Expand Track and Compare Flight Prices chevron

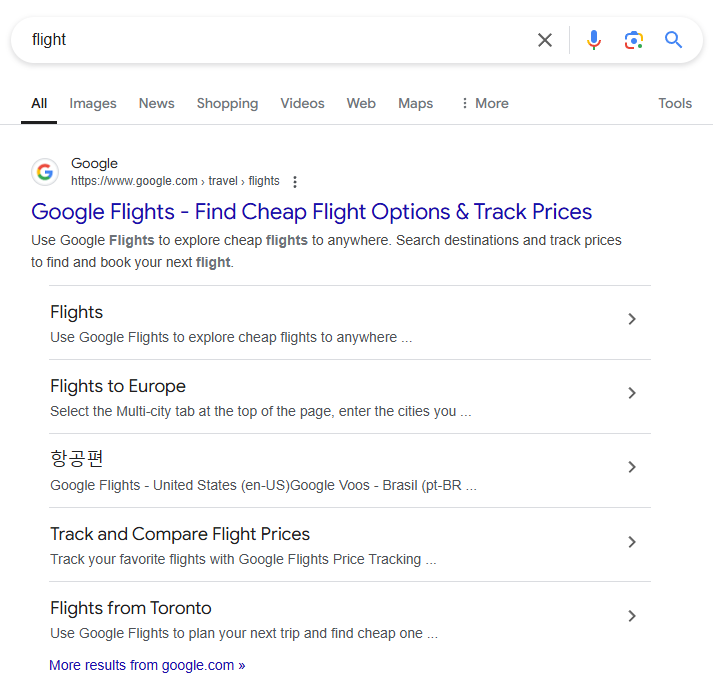click(631, 542)
